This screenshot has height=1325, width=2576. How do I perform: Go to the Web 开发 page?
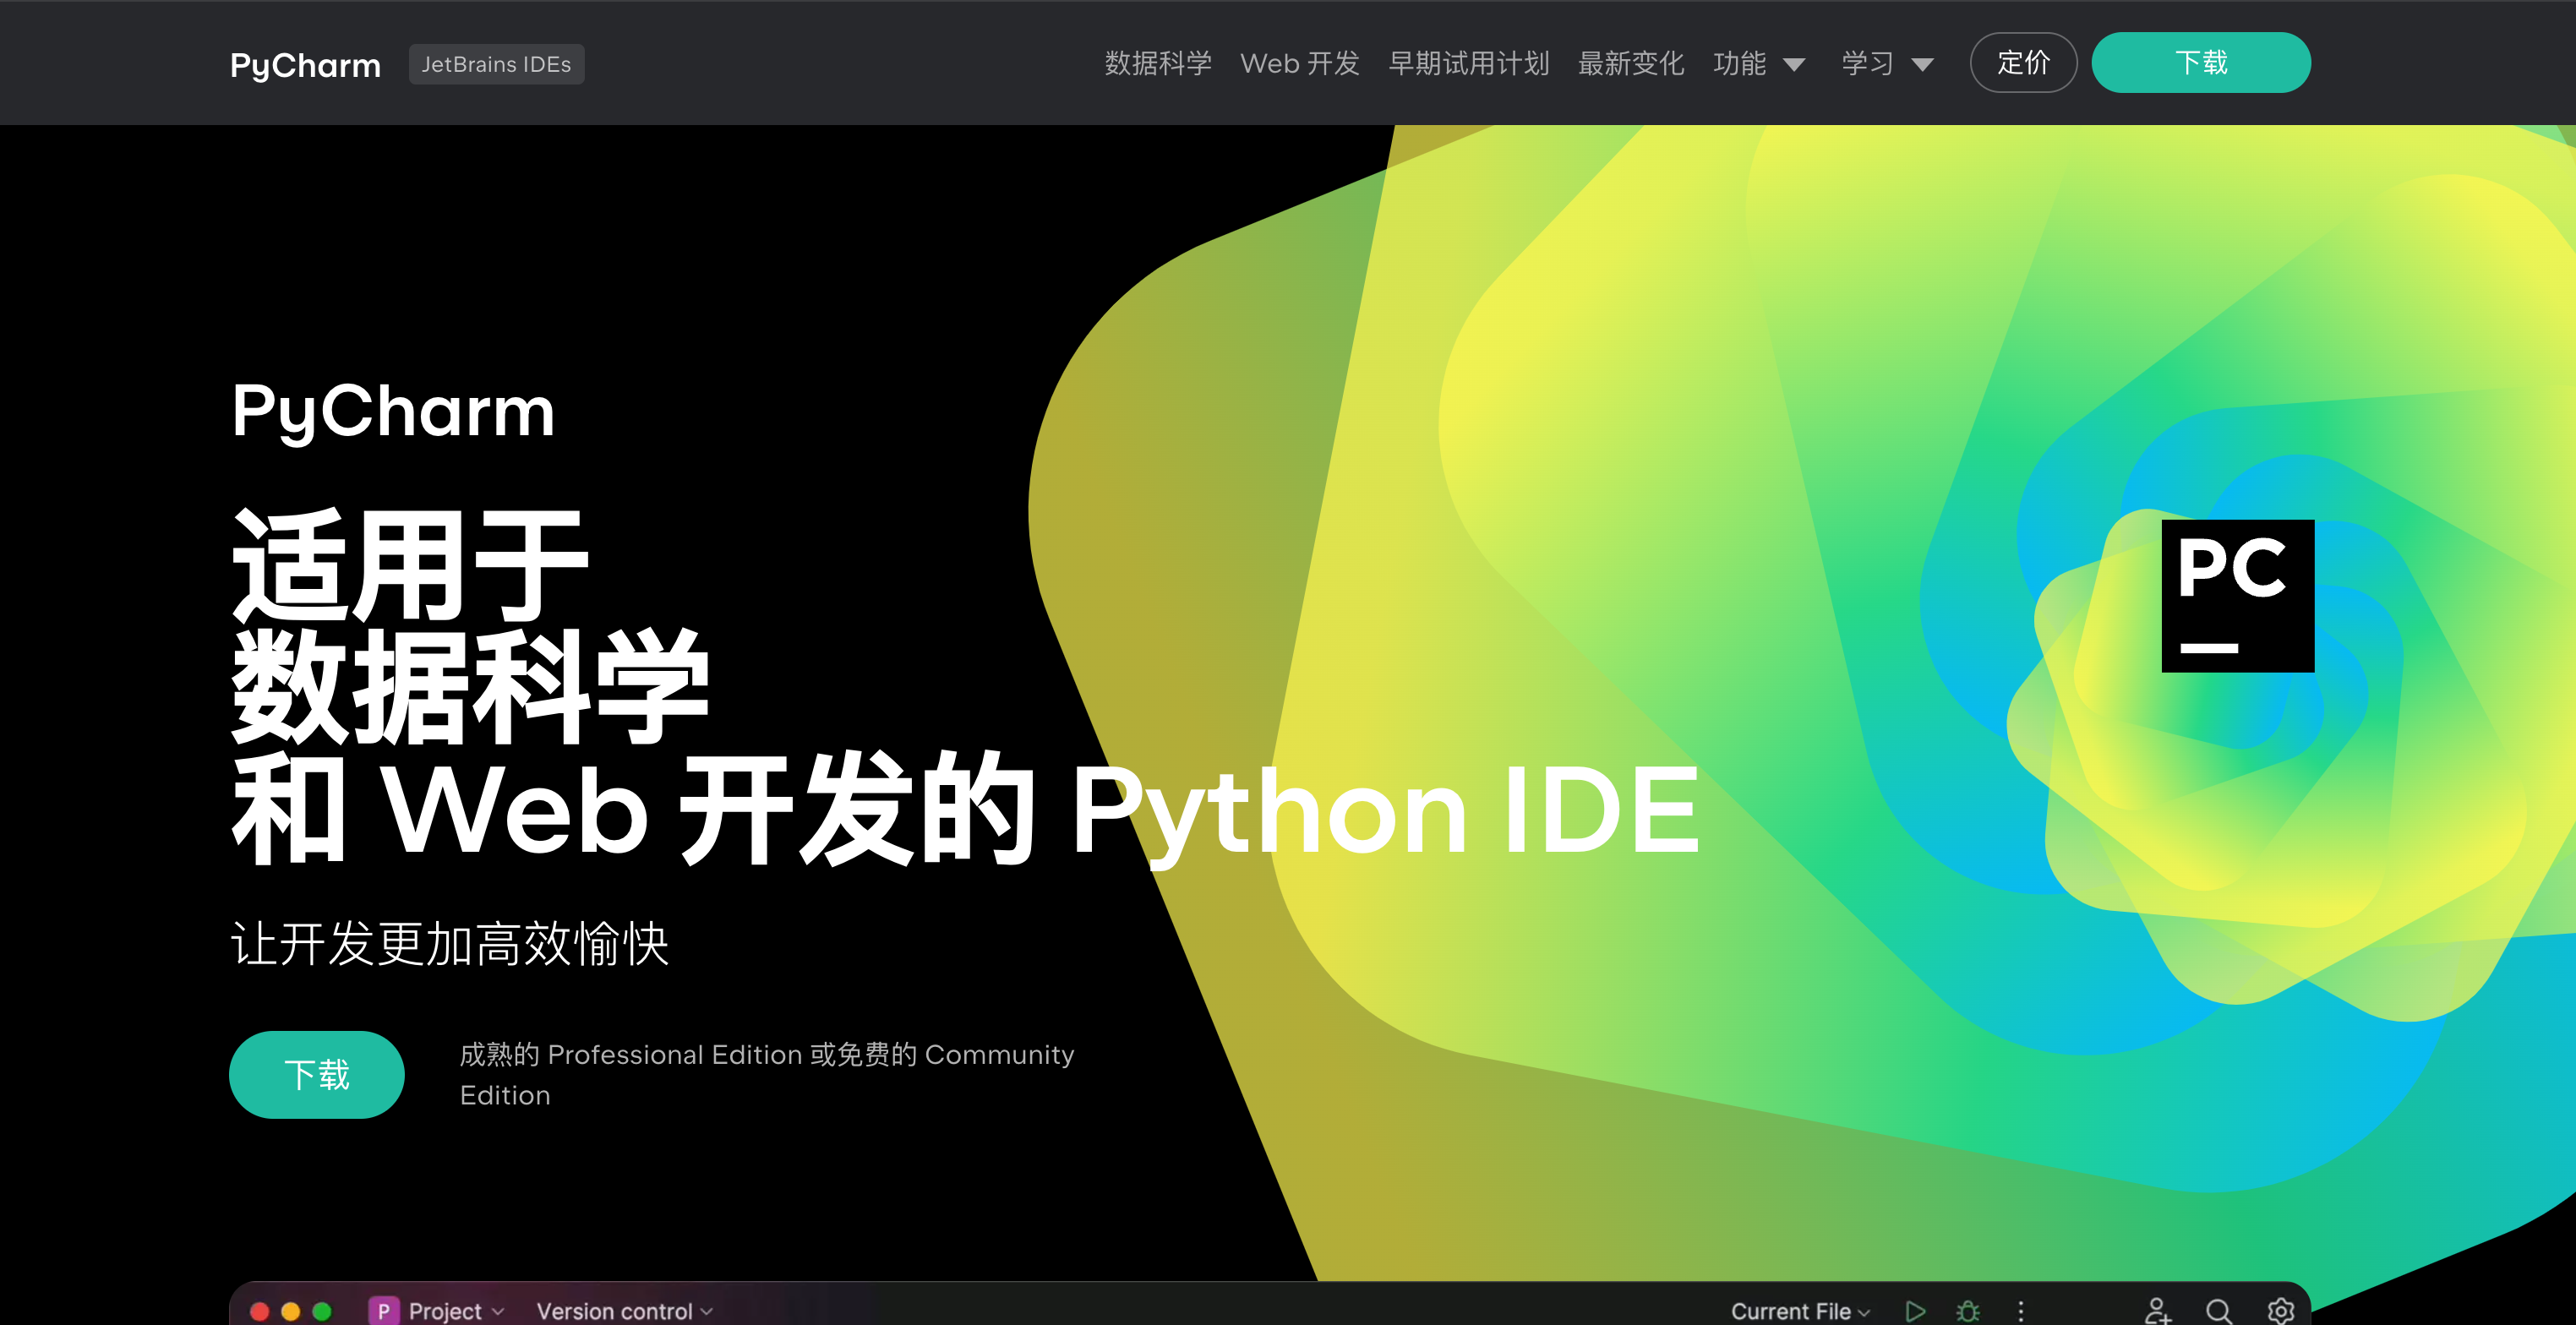(1300, 63)
